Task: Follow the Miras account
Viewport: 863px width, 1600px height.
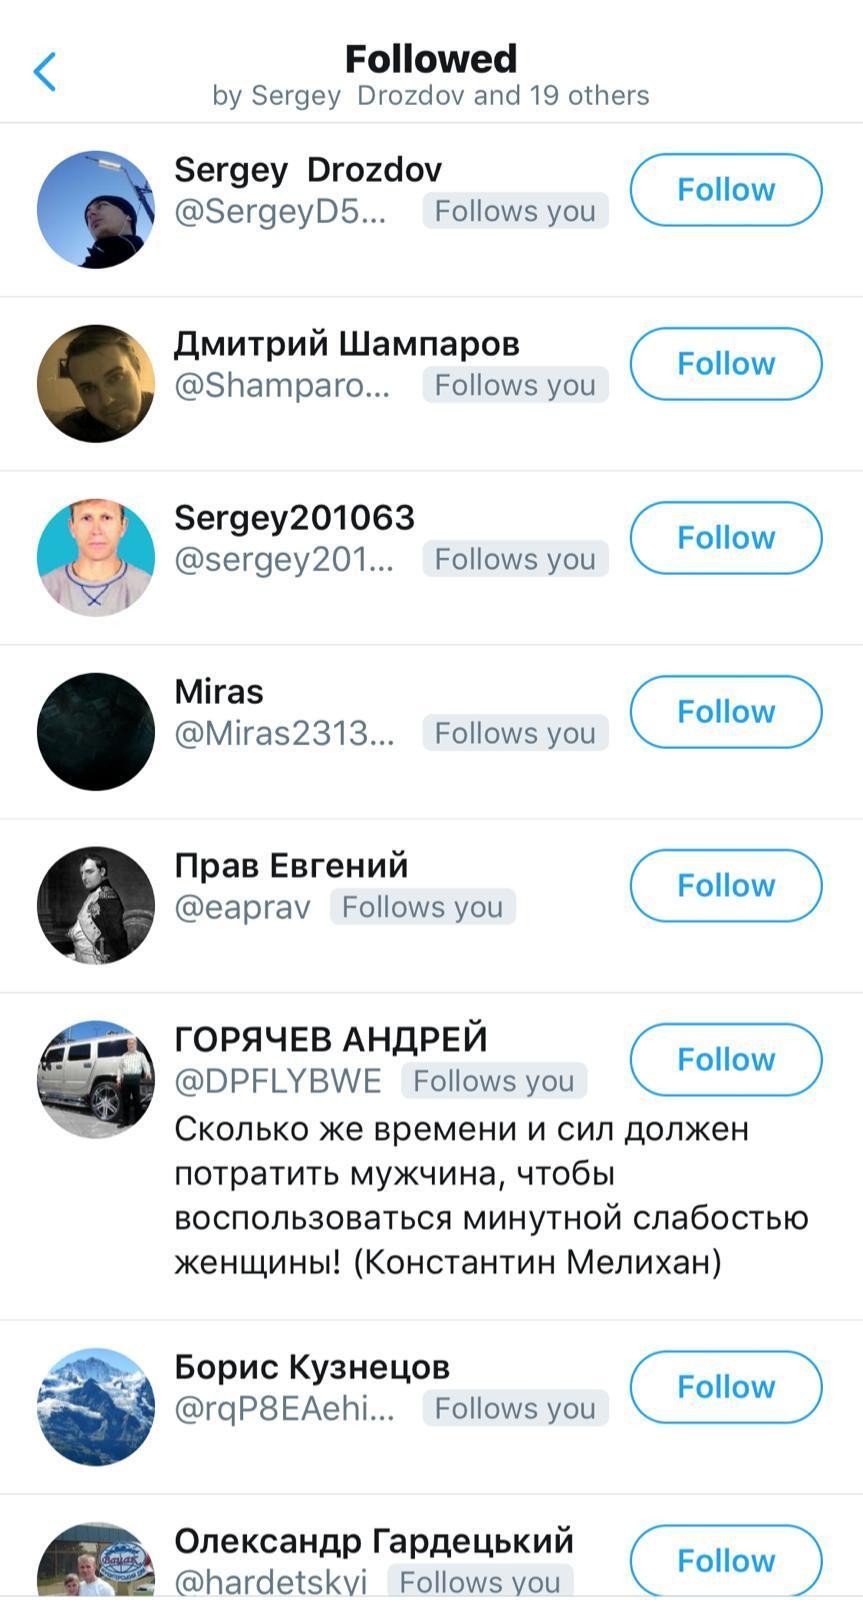Action: click(x=726, y=712)
